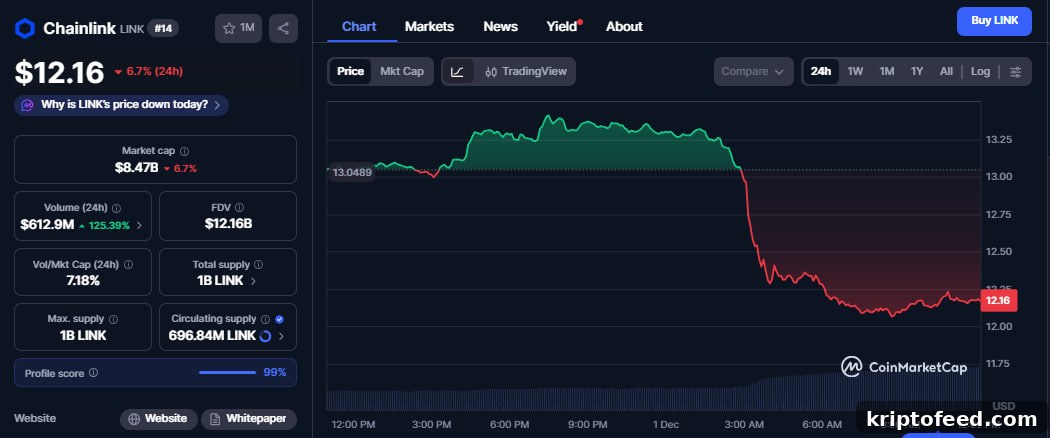Expand Circulating supply 696.84M LINK chevron
The height and width of the screenshot is (438, 1050).
point(281,336)
